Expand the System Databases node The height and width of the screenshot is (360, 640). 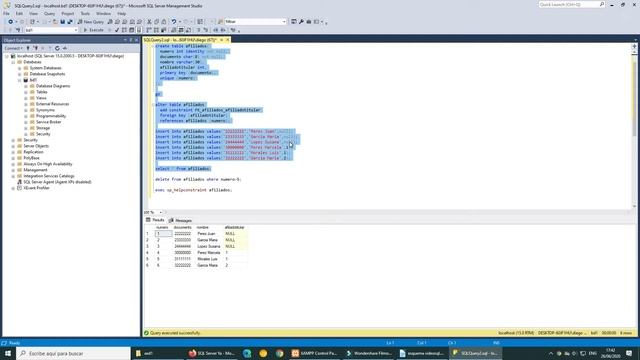tap(19, 68)
